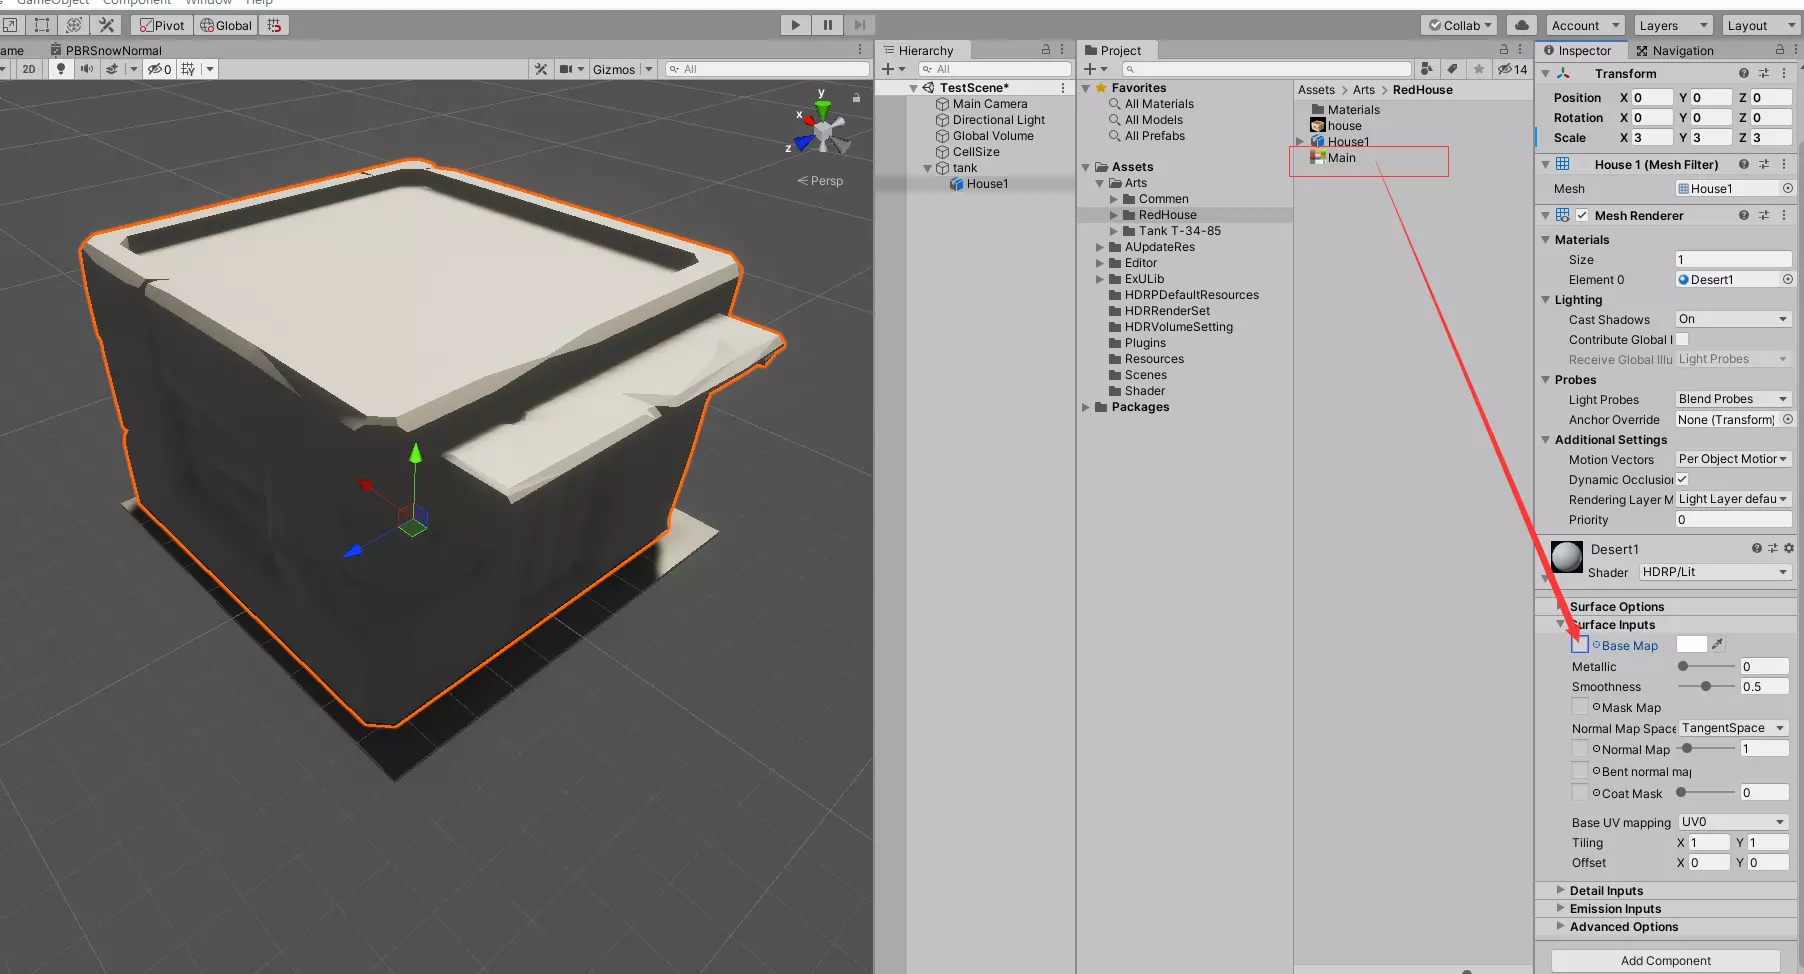Open the Shader HDRP/Lit dropdown
The width and height of the screenshot is (1804, 974).
(1714, 572)
